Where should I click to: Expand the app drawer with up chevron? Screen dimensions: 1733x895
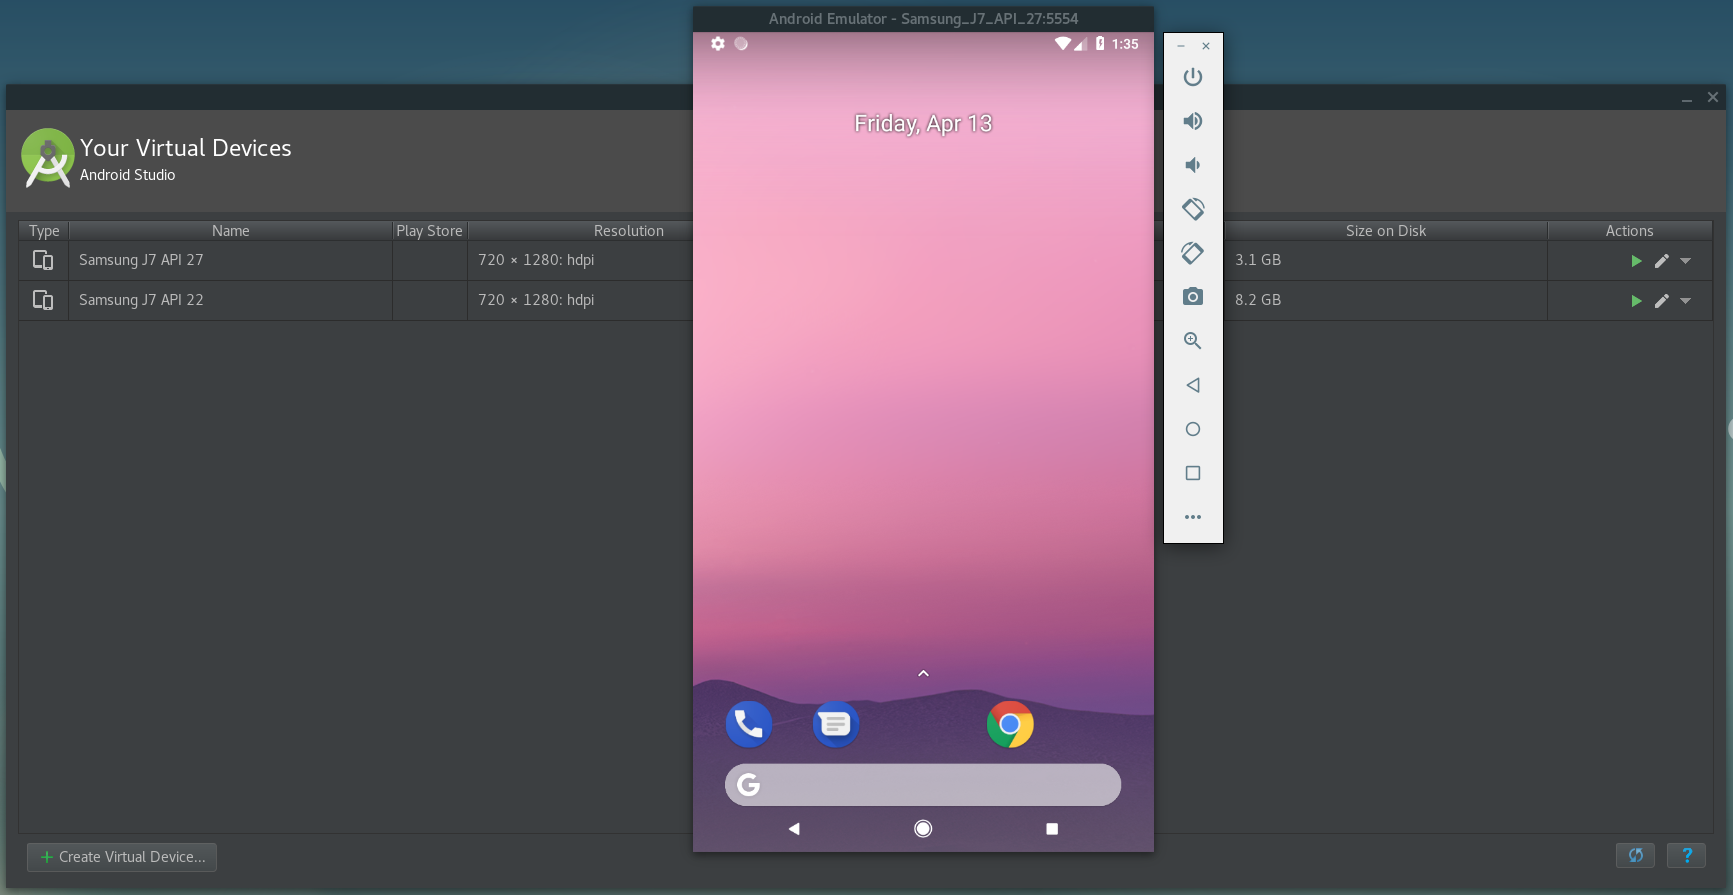(x=923, y=673)
